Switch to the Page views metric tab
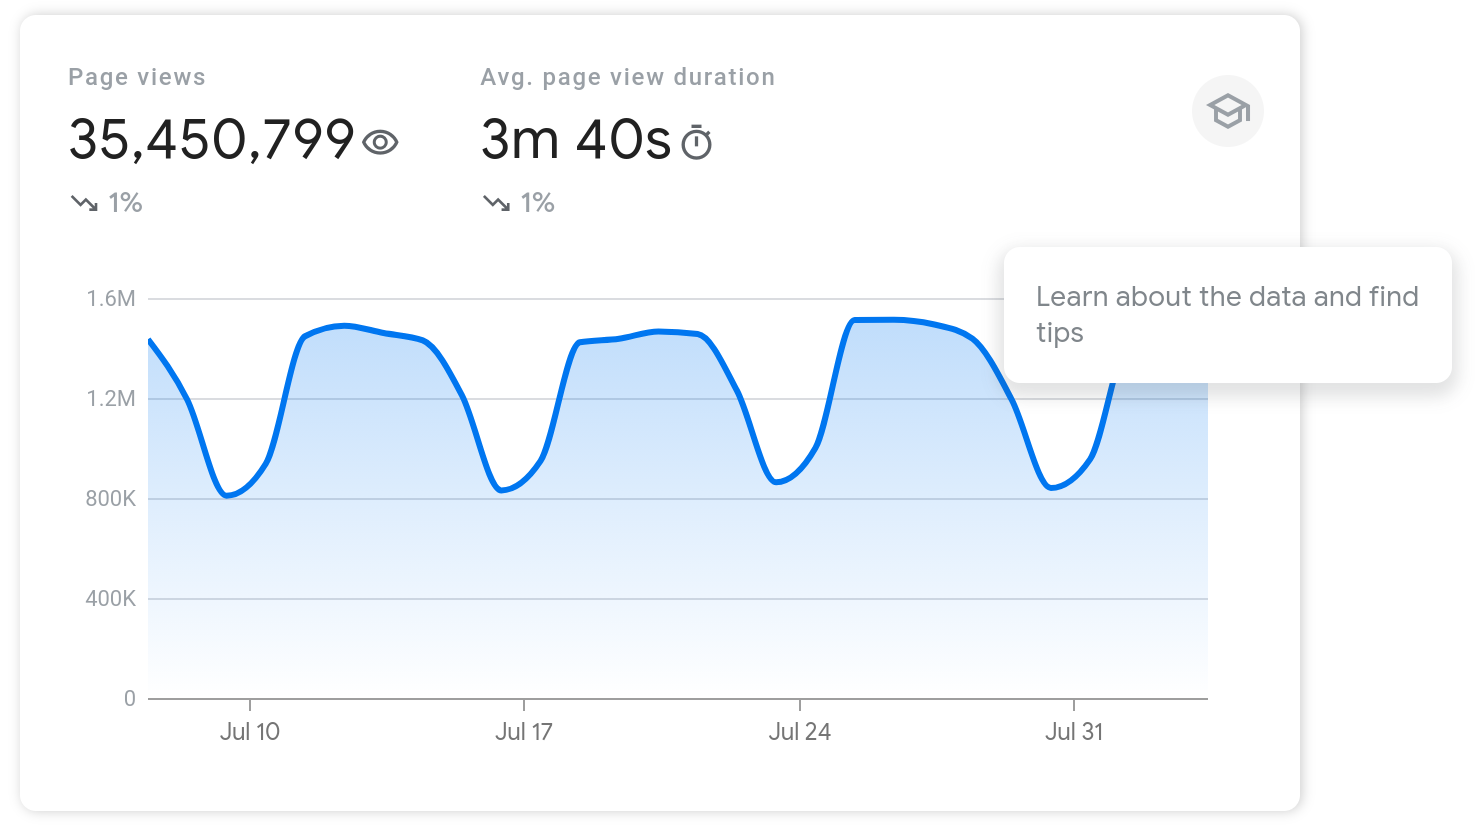This screenshot has height=832, width=1482. pyautogui.click(x=137, y=77)
